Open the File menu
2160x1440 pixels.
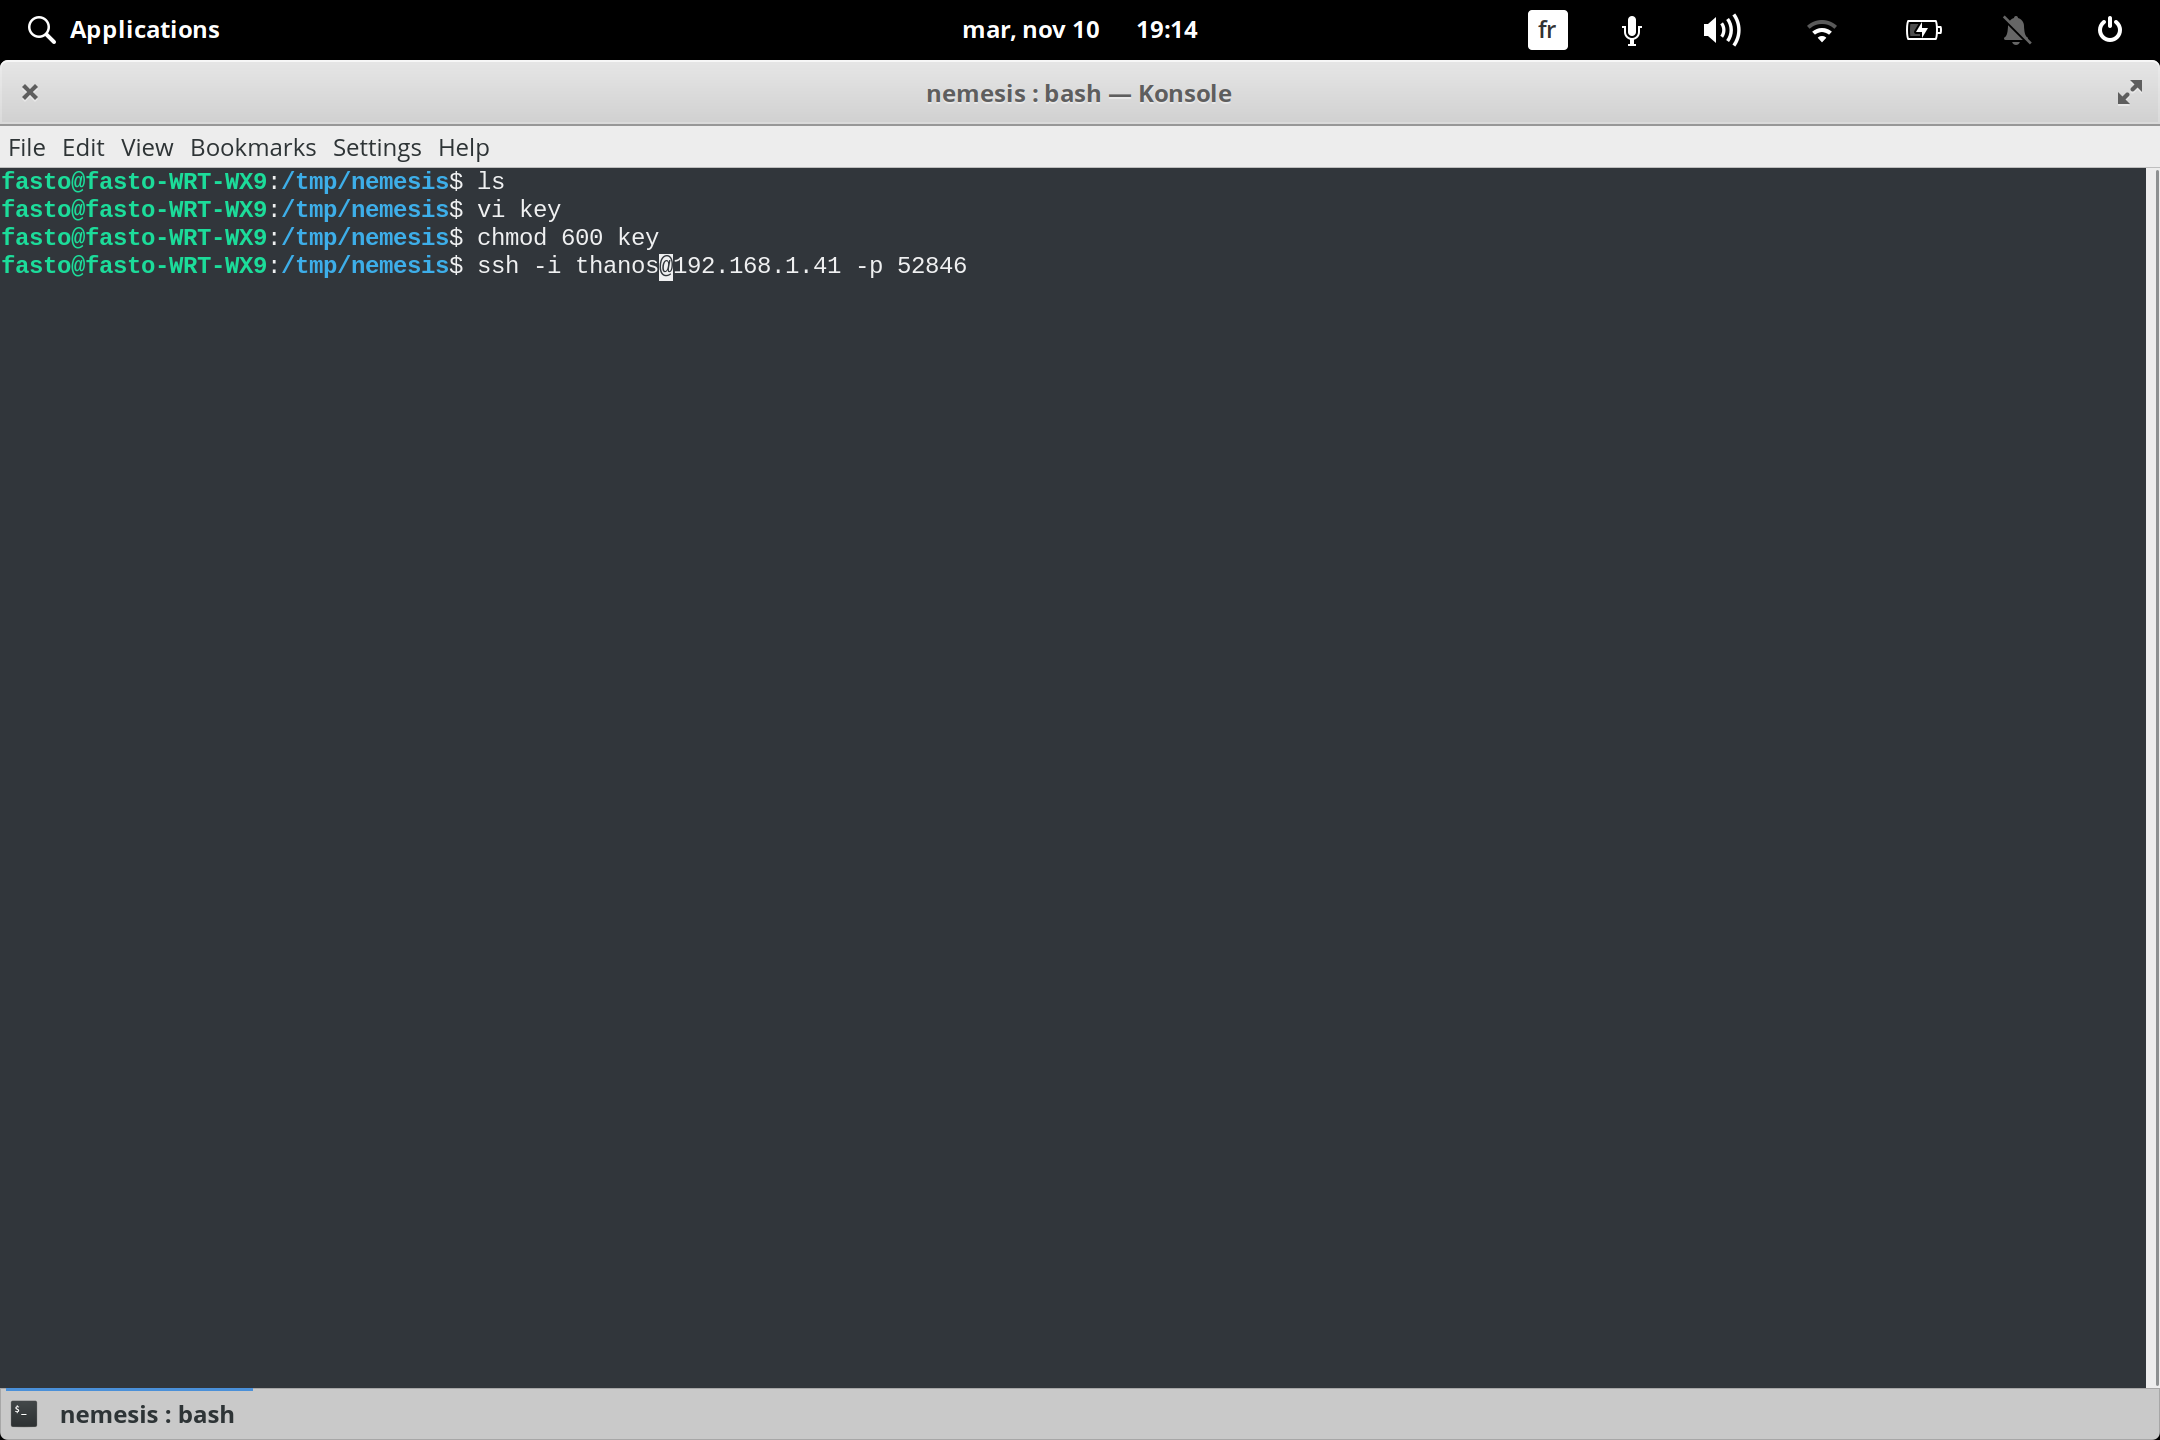click(x=26, y=147)
